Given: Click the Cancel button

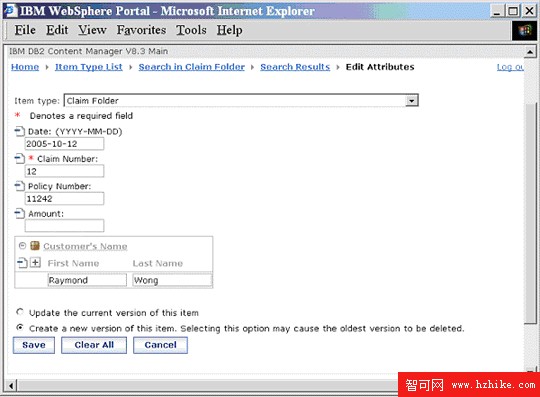Looking at the screenshot, I should [160, 345].
